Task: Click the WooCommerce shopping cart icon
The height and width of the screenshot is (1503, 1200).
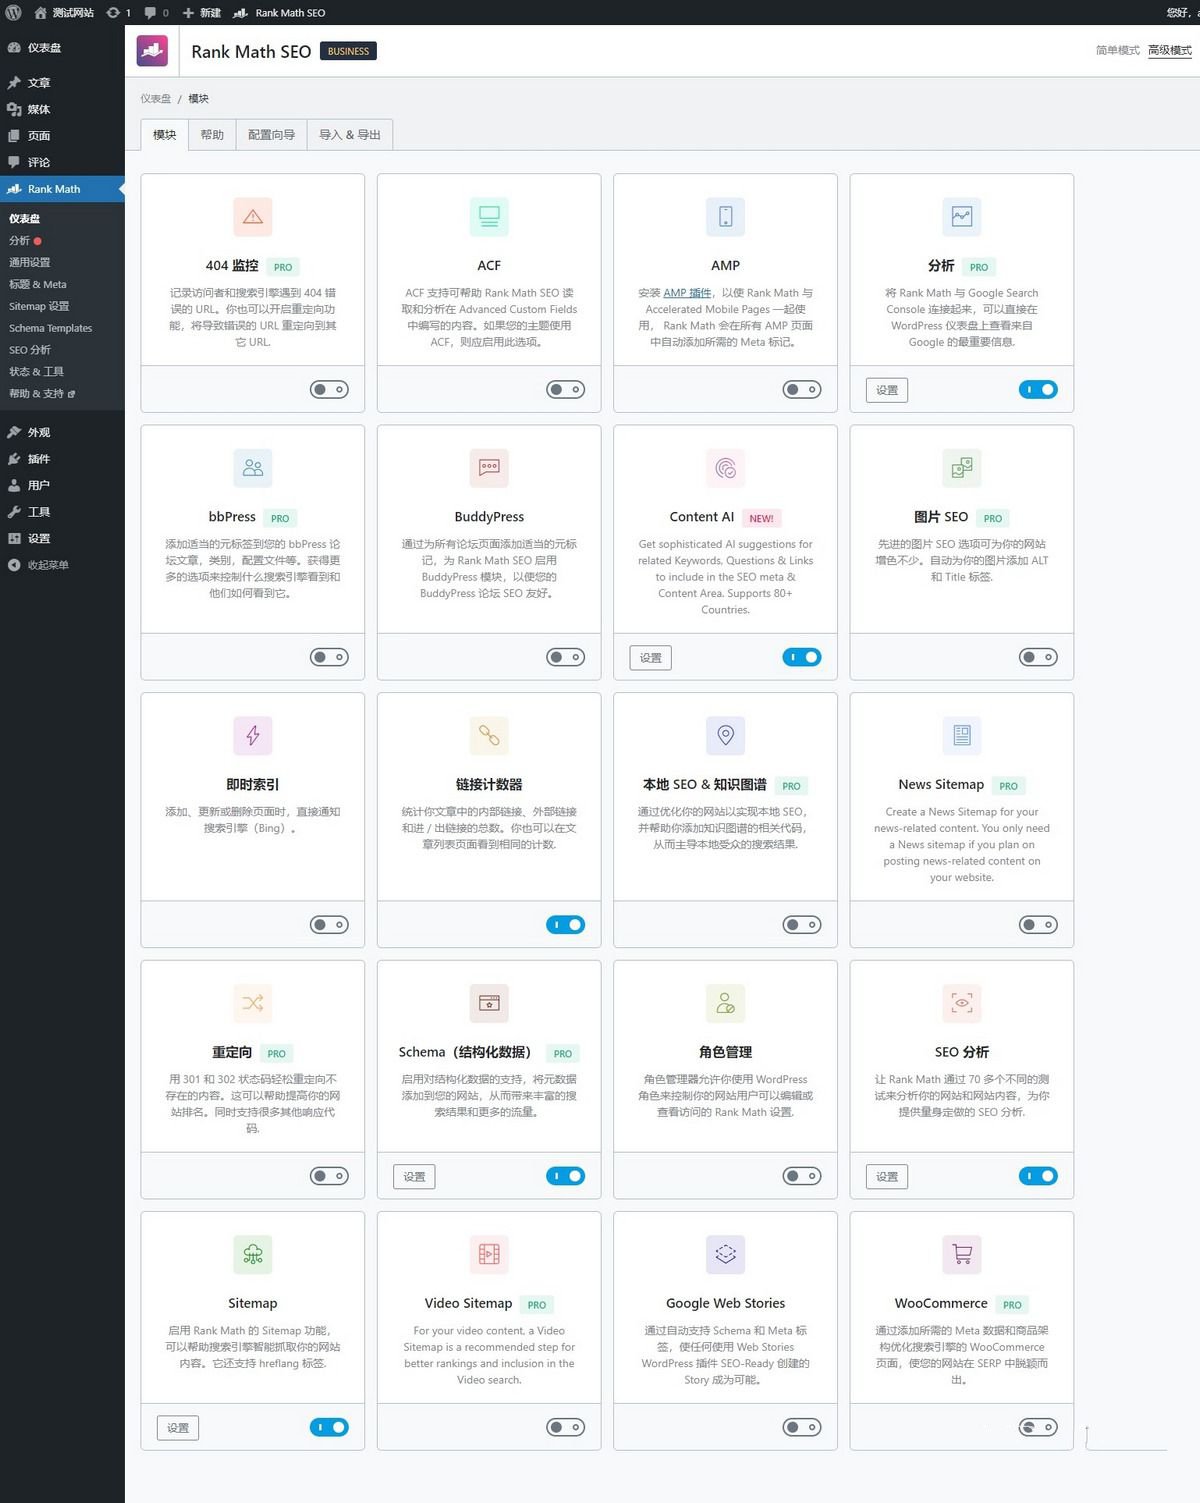Action: pos(961,1254)
